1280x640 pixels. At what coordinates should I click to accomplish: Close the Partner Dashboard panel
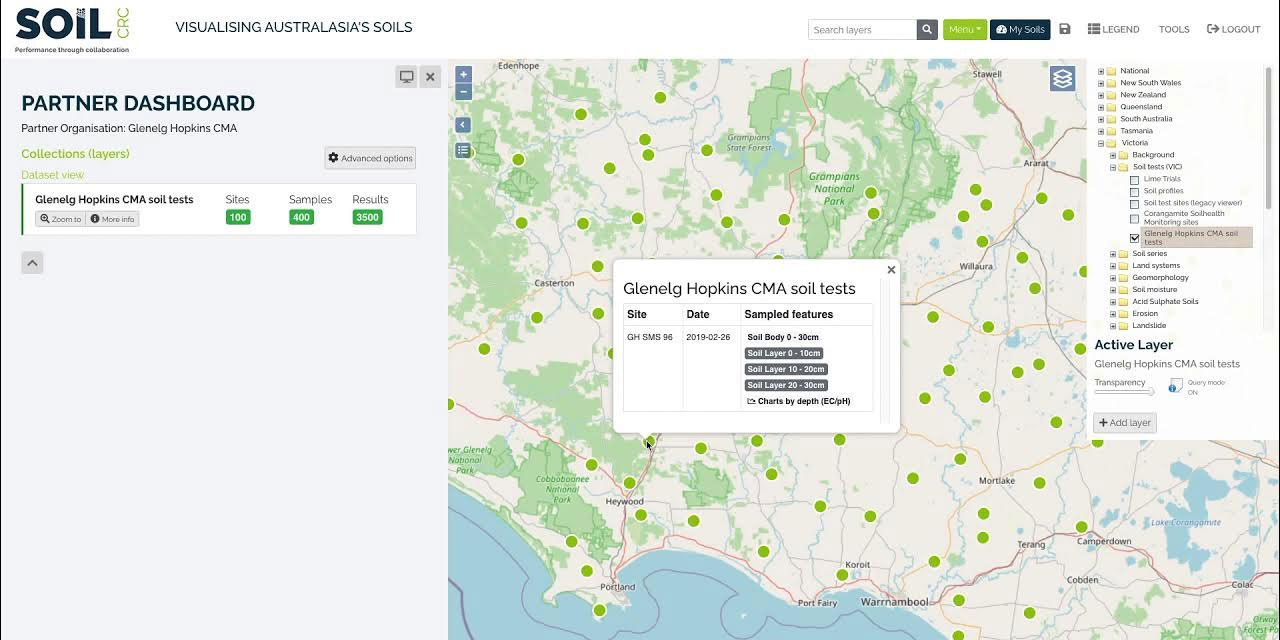pyautogui.click(x=430, y=77)
